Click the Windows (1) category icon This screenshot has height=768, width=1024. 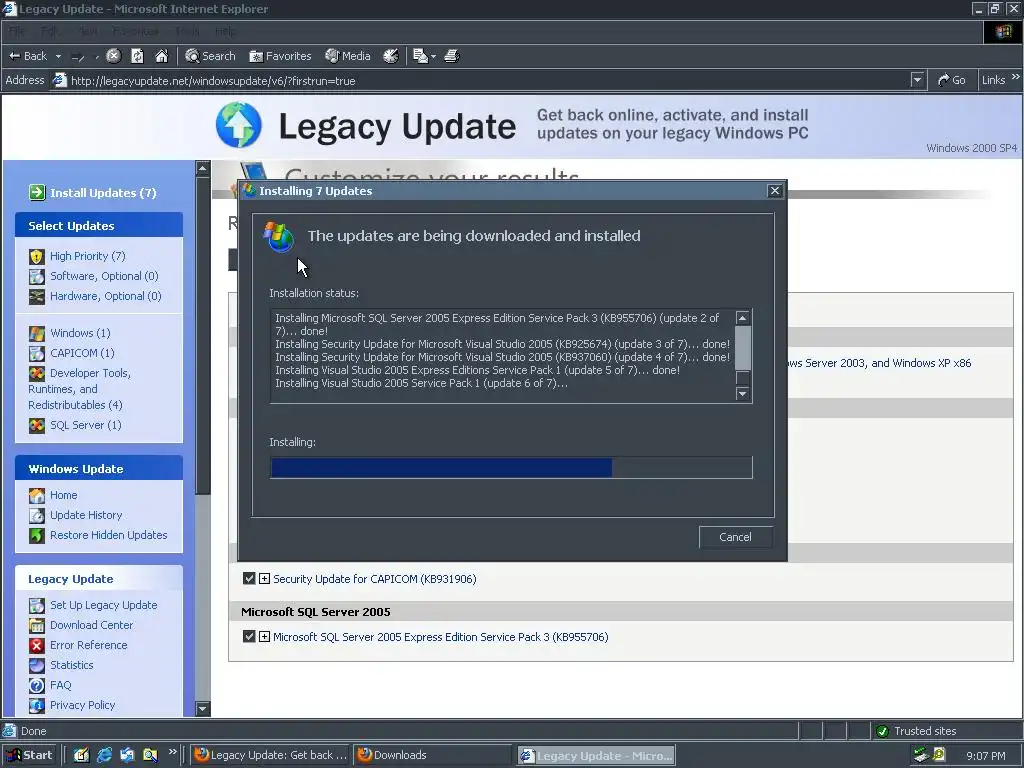coord(37,334)
